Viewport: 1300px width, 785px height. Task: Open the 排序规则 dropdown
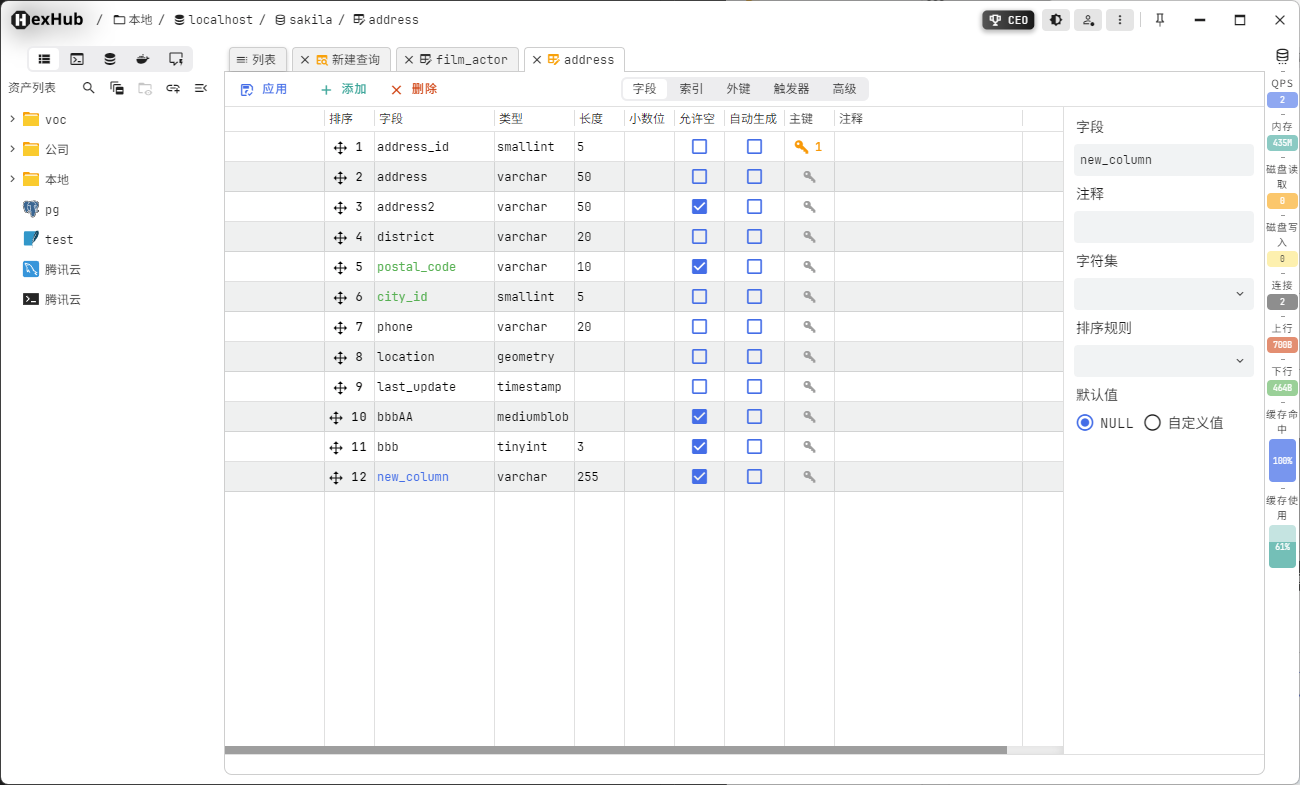tap(1163, 360)
